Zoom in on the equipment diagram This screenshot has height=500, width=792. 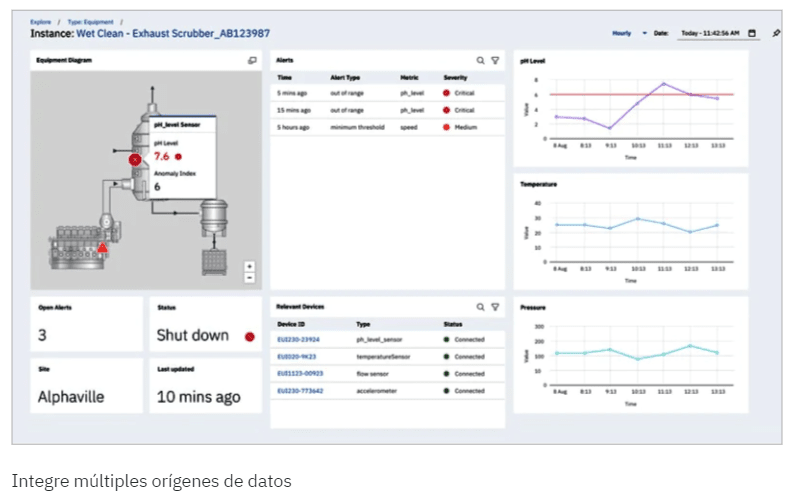250,267
